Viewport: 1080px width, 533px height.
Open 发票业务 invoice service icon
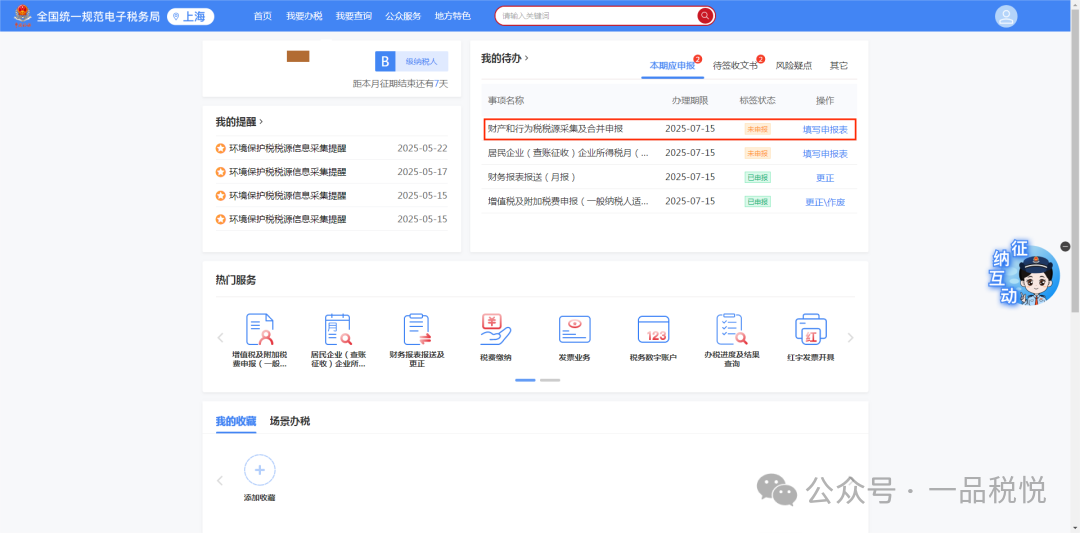click(x=574, y=330)
